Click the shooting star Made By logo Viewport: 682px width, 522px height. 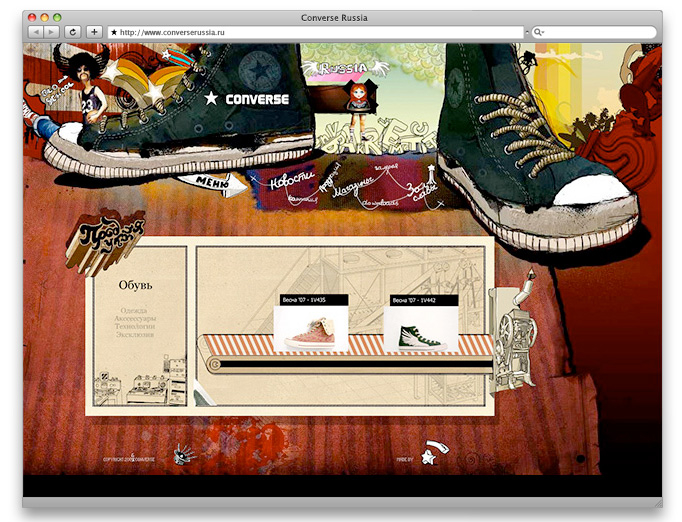pyautogui.click(x=434, y=452)
